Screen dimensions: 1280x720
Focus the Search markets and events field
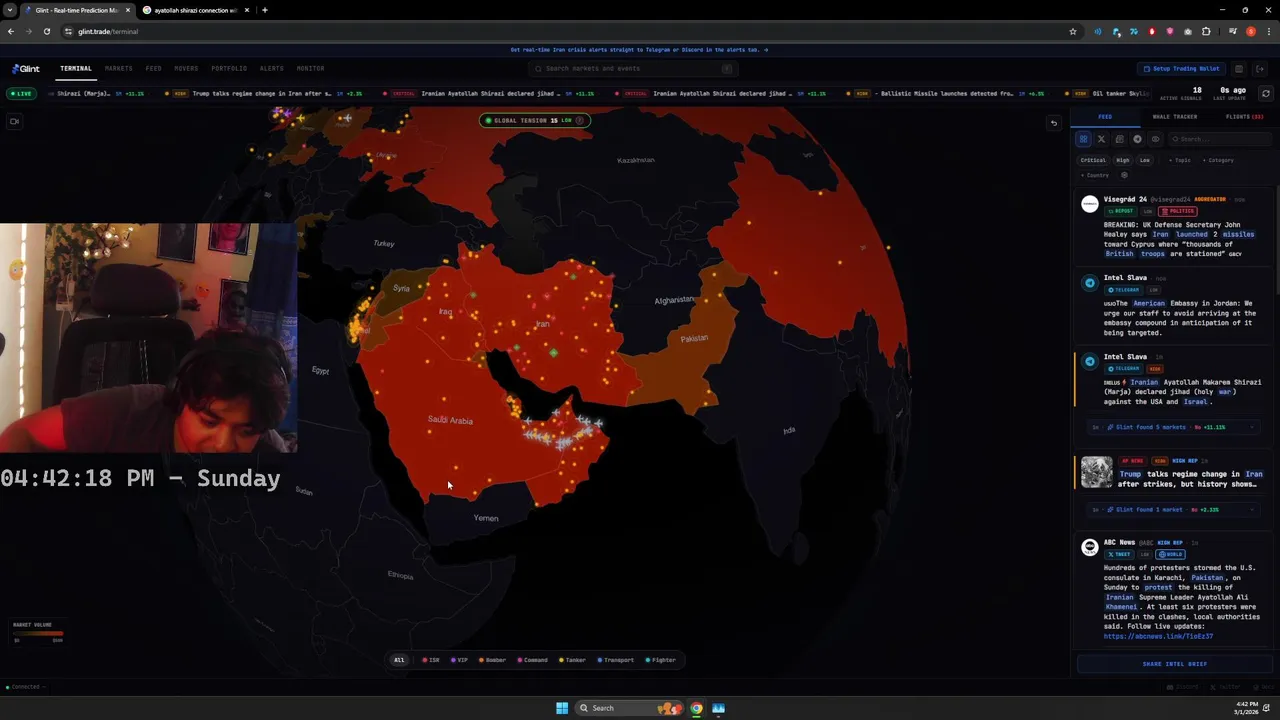[634, 69]
